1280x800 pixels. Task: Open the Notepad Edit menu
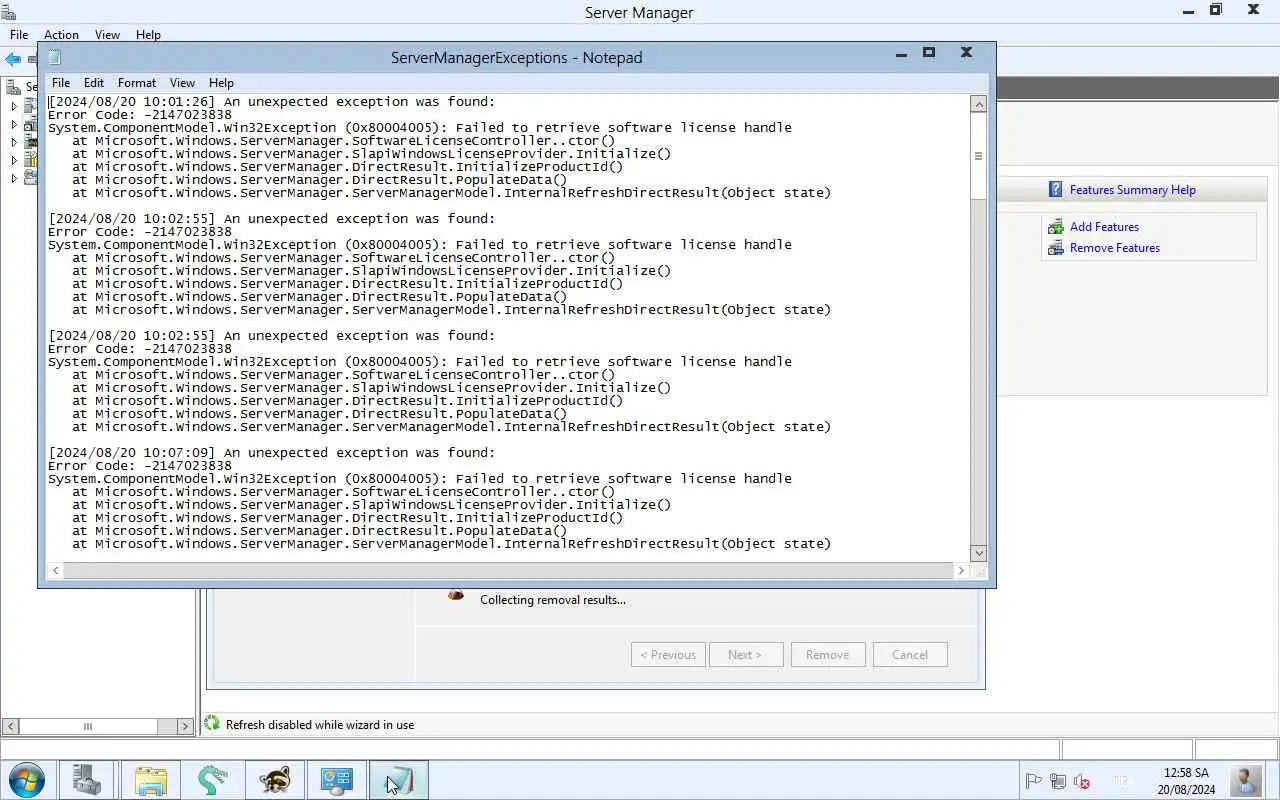tap(94, 83)
